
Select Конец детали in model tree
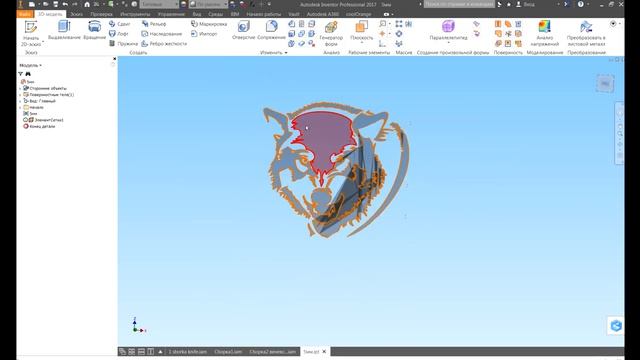pos(39,126)
